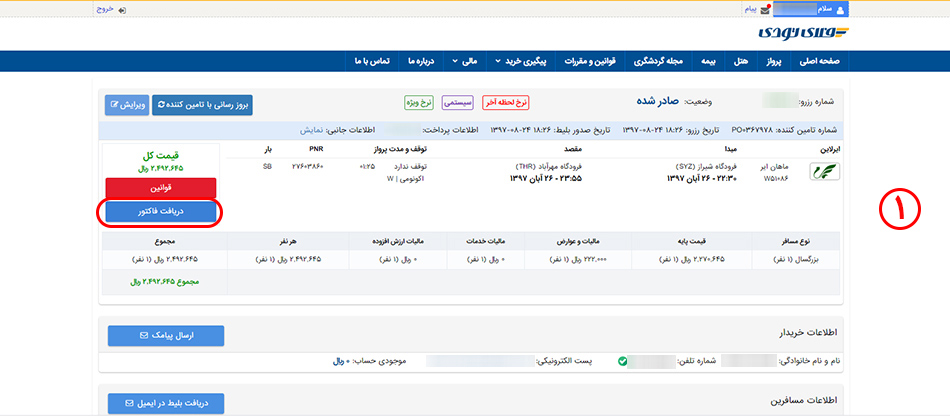The width and height of the screenshot is (950, 416).
Task: Click the نرخ لحظه آخر red tag
Action: 505,103
